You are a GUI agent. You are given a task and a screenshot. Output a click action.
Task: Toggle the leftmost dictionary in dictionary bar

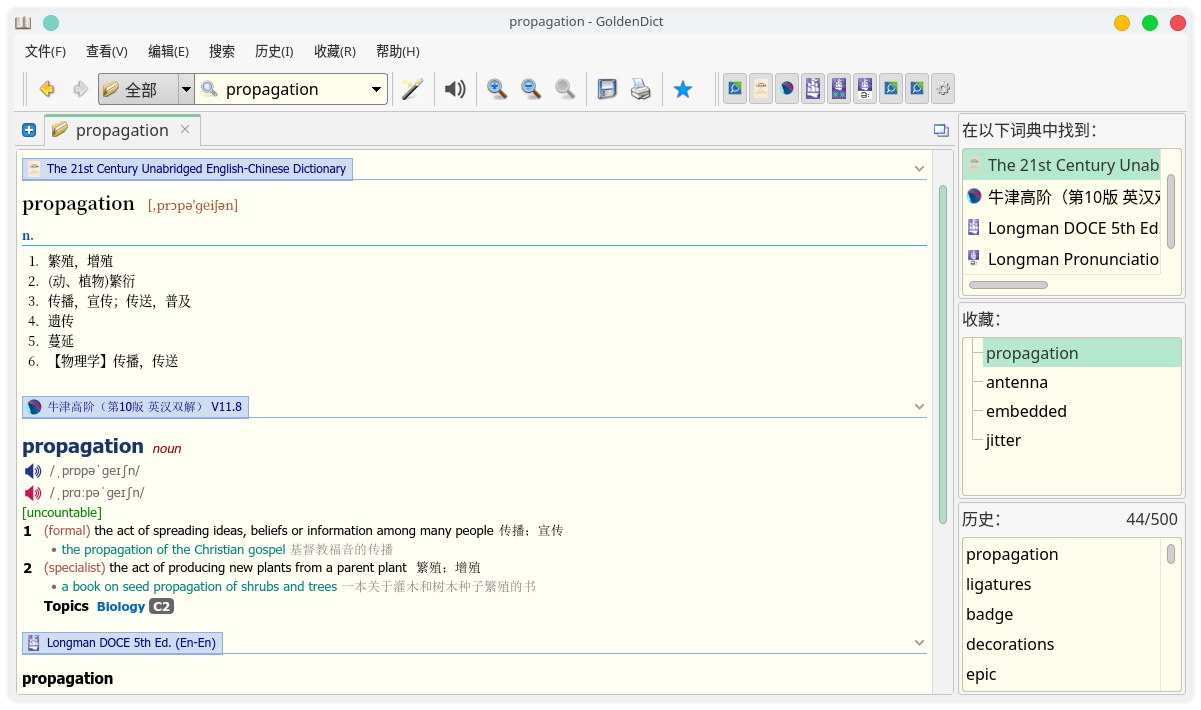coord(735,89)
